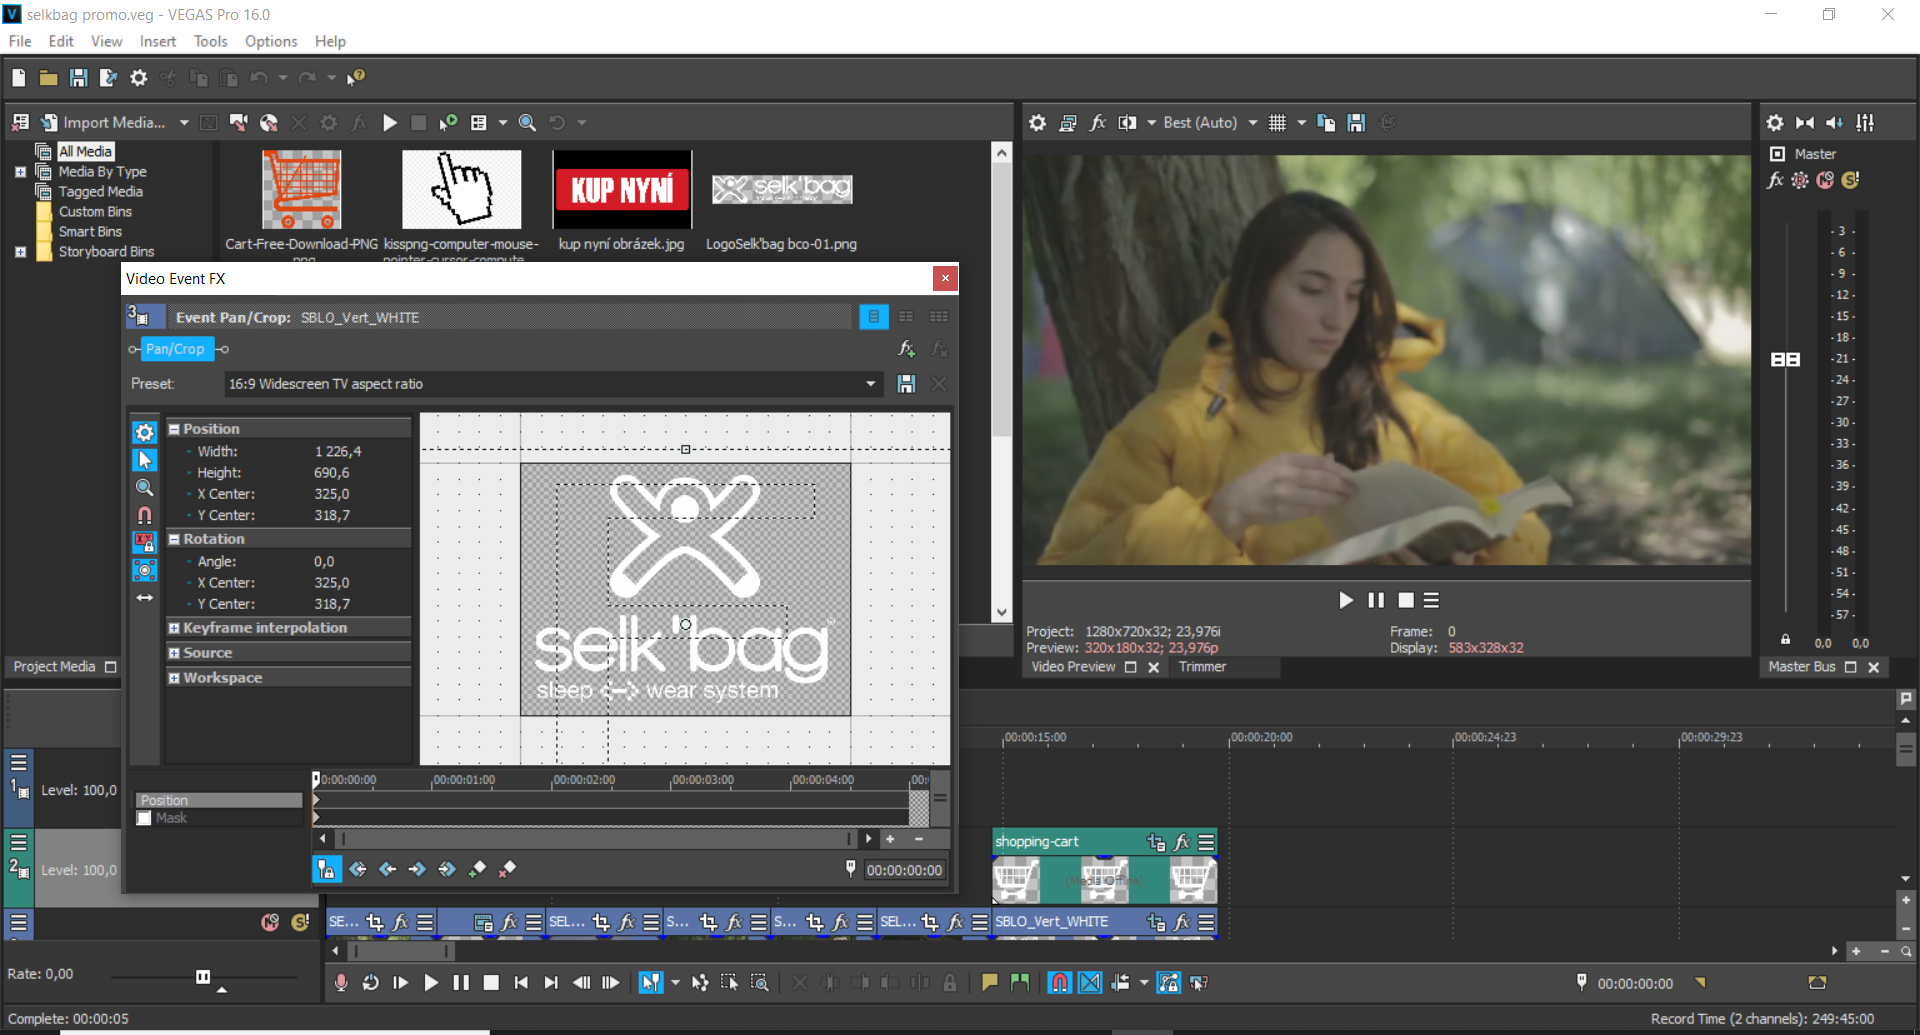The image size is (1920, 1035).
Task: Select the Pan/Crop chain button
Action: (175, 349)
